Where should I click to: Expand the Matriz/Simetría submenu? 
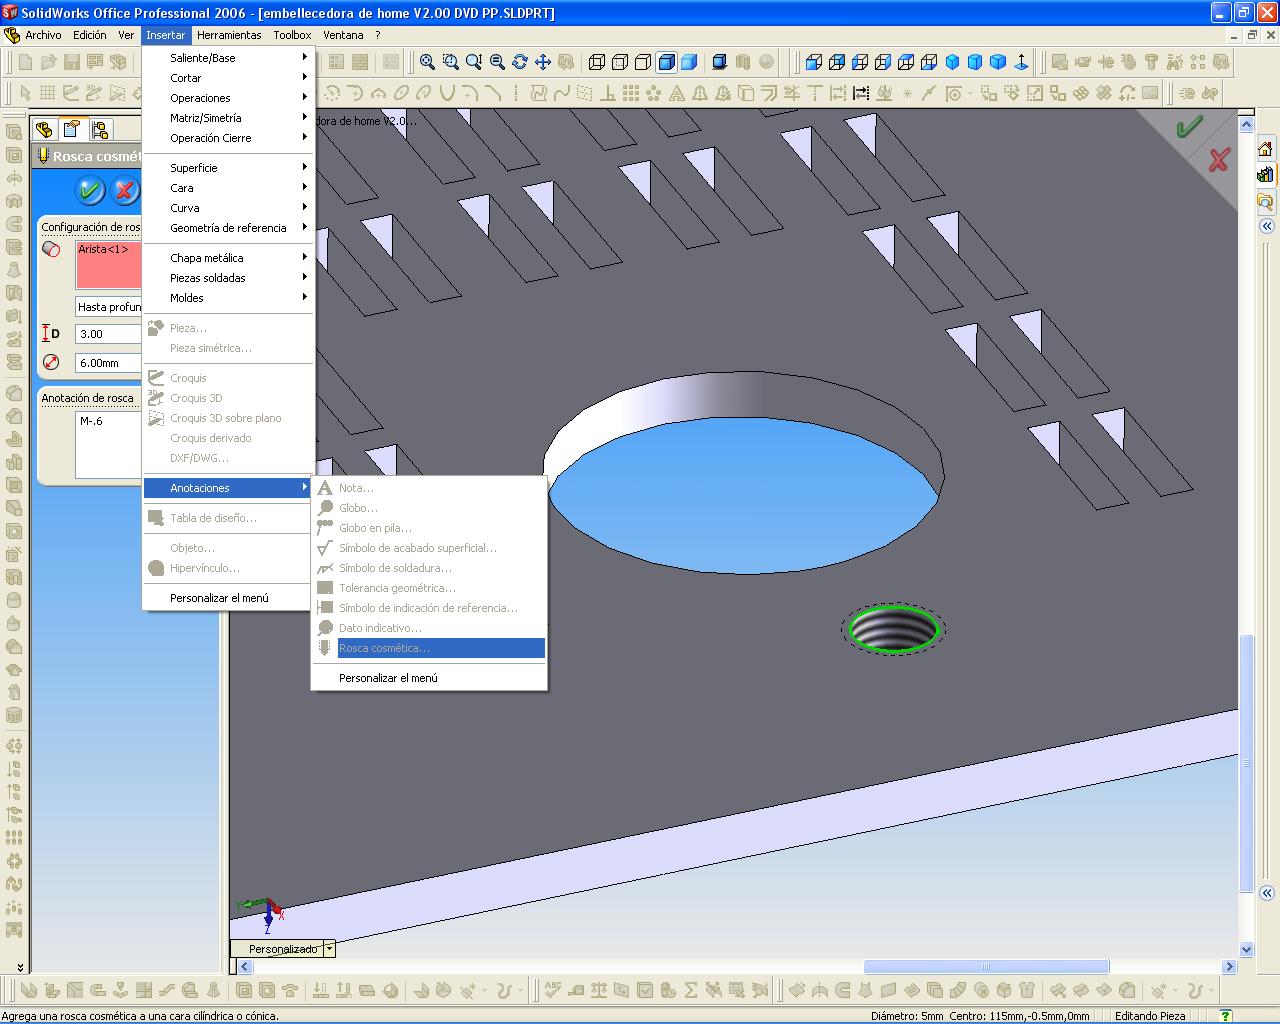click(x=228, y=118)
